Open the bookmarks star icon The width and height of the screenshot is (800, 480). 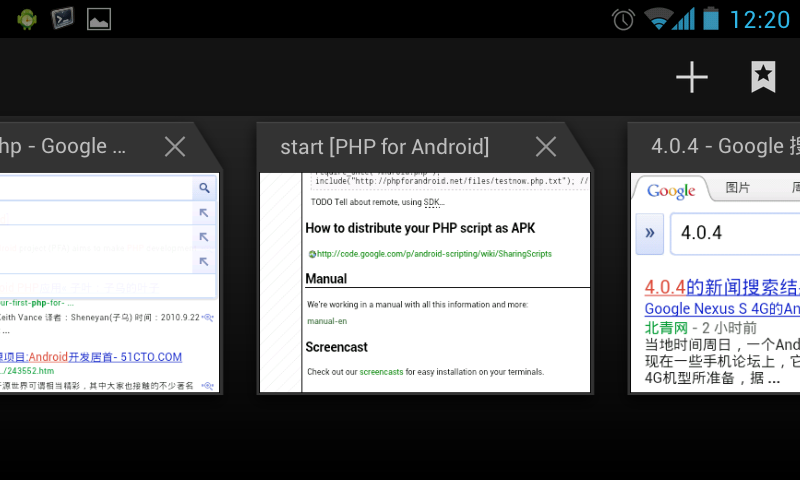[763, 77]
